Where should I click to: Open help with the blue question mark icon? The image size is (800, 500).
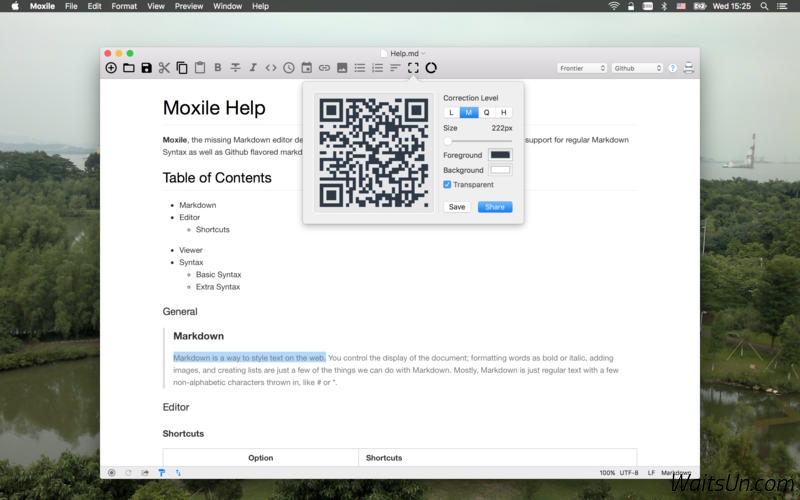click(672, 68)
